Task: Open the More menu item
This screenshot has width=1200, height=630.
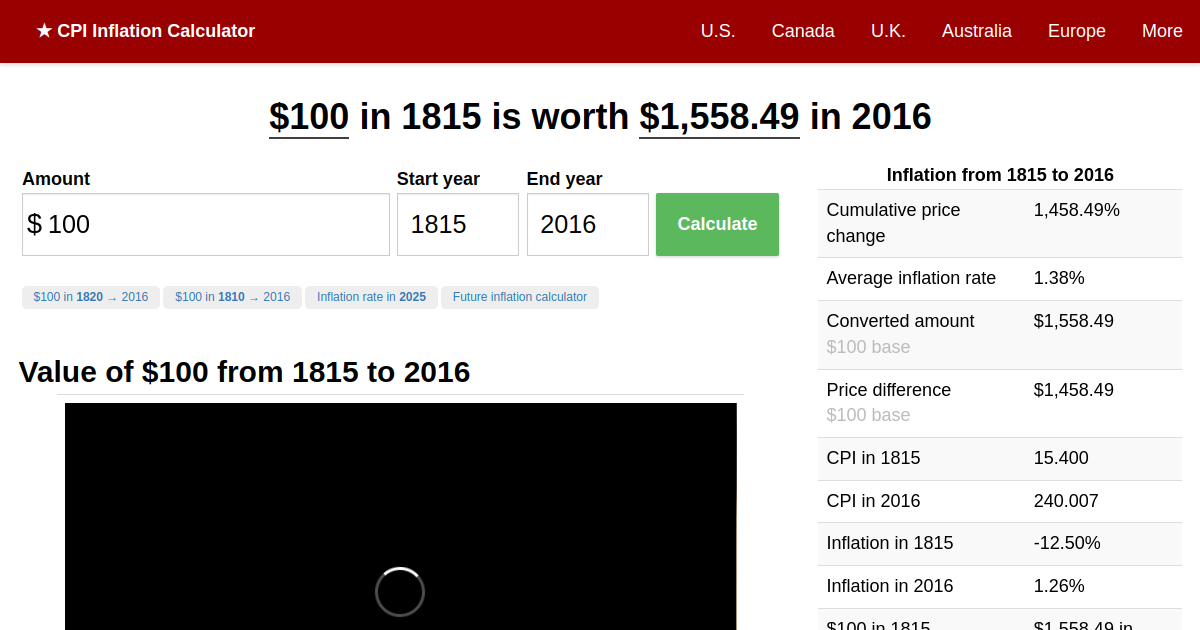Action: click(x=1162, y=31)
